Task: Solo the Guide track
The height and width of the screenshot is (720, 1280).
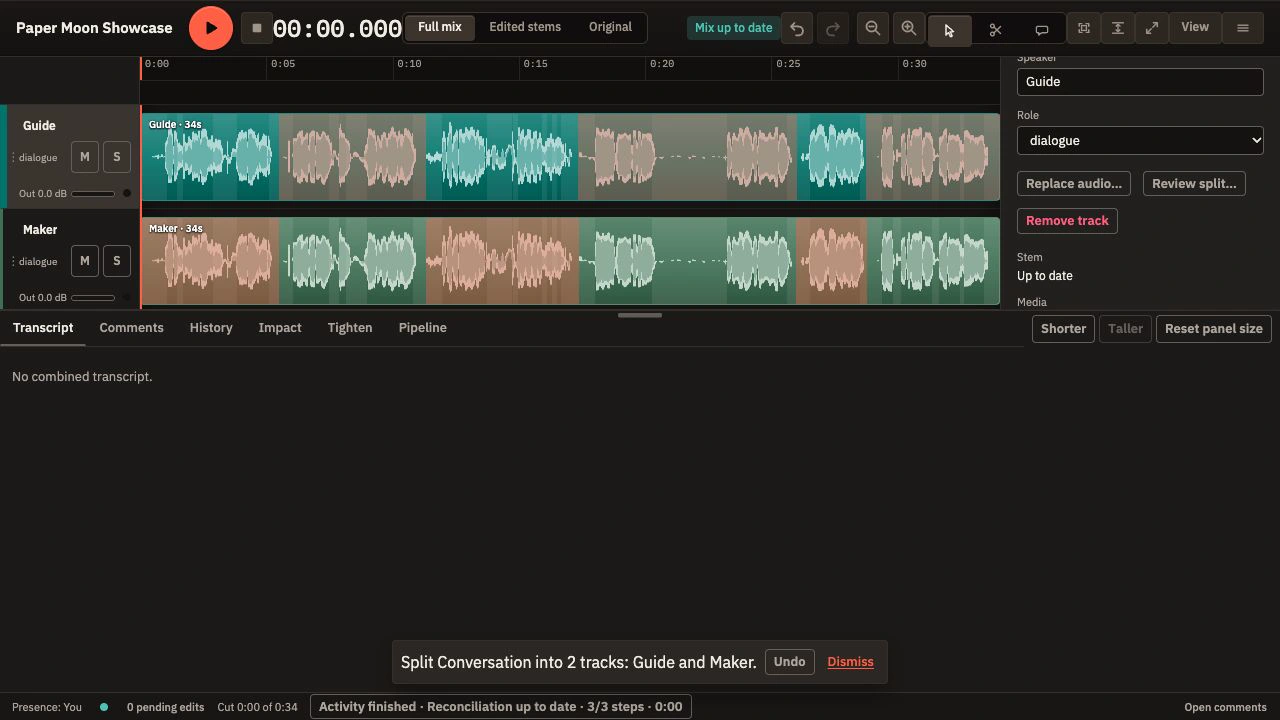Action: tap(117, 157)
